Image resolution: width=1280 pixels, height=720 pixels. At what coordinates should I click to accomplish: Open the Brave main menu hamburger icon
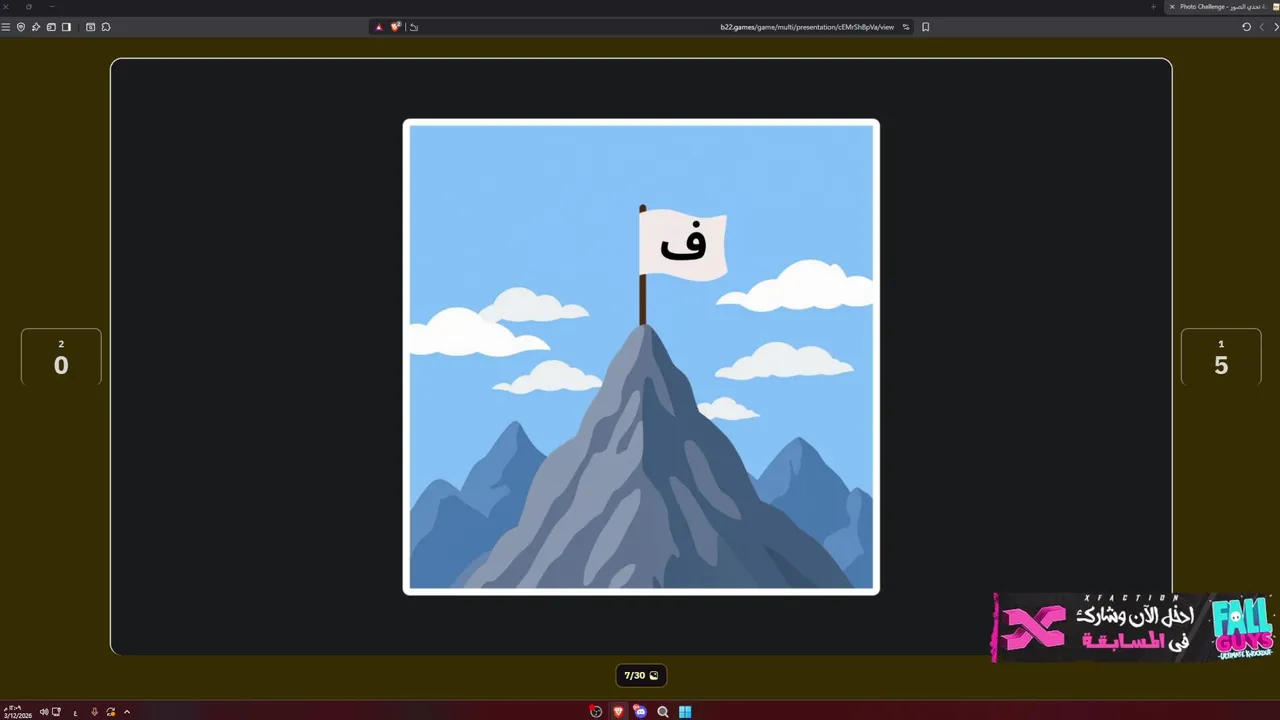click(x=5, y=27)
